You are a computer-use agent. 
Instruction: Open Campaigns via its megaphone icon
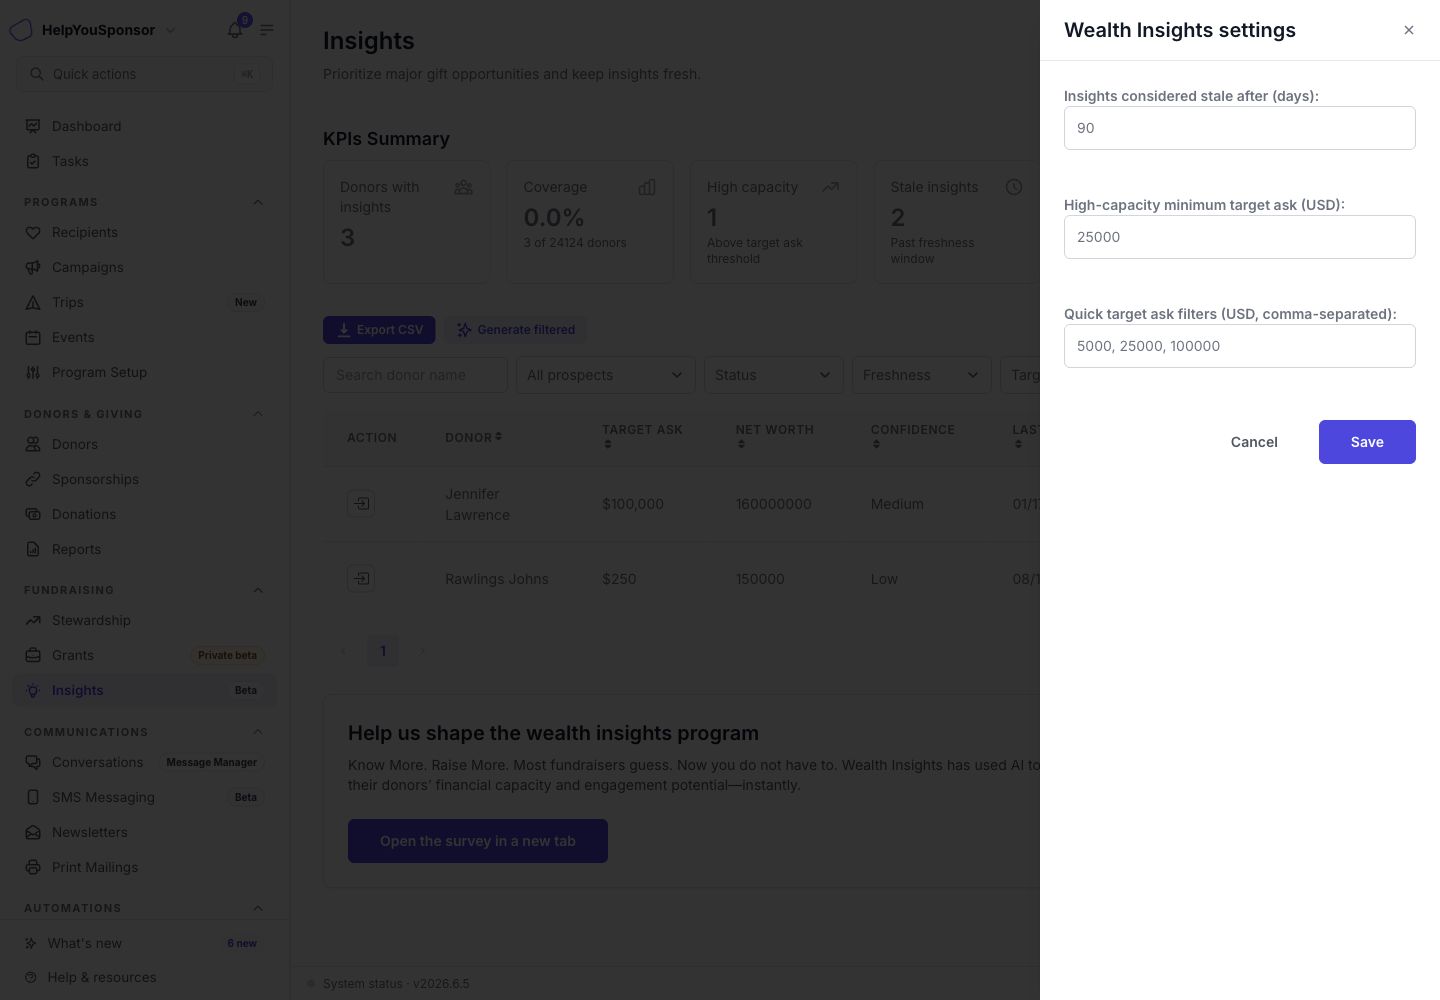[x=33, y=267]
